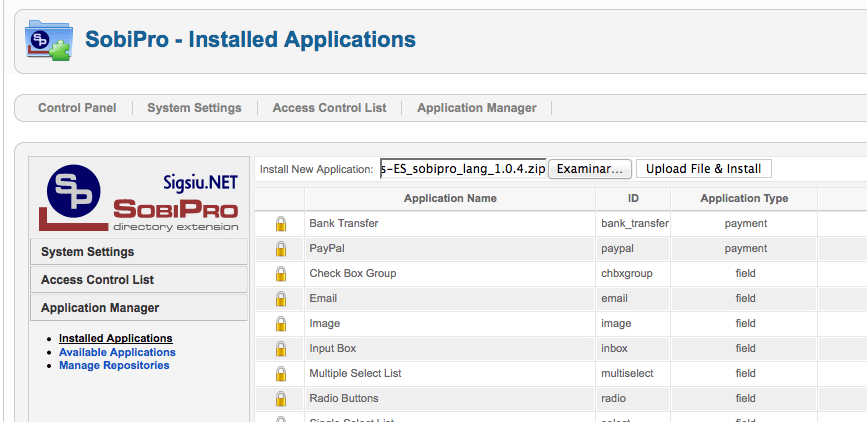Click the file path field with sobipro_lang zip
This screenshot has height=422, width=867.
463,169
